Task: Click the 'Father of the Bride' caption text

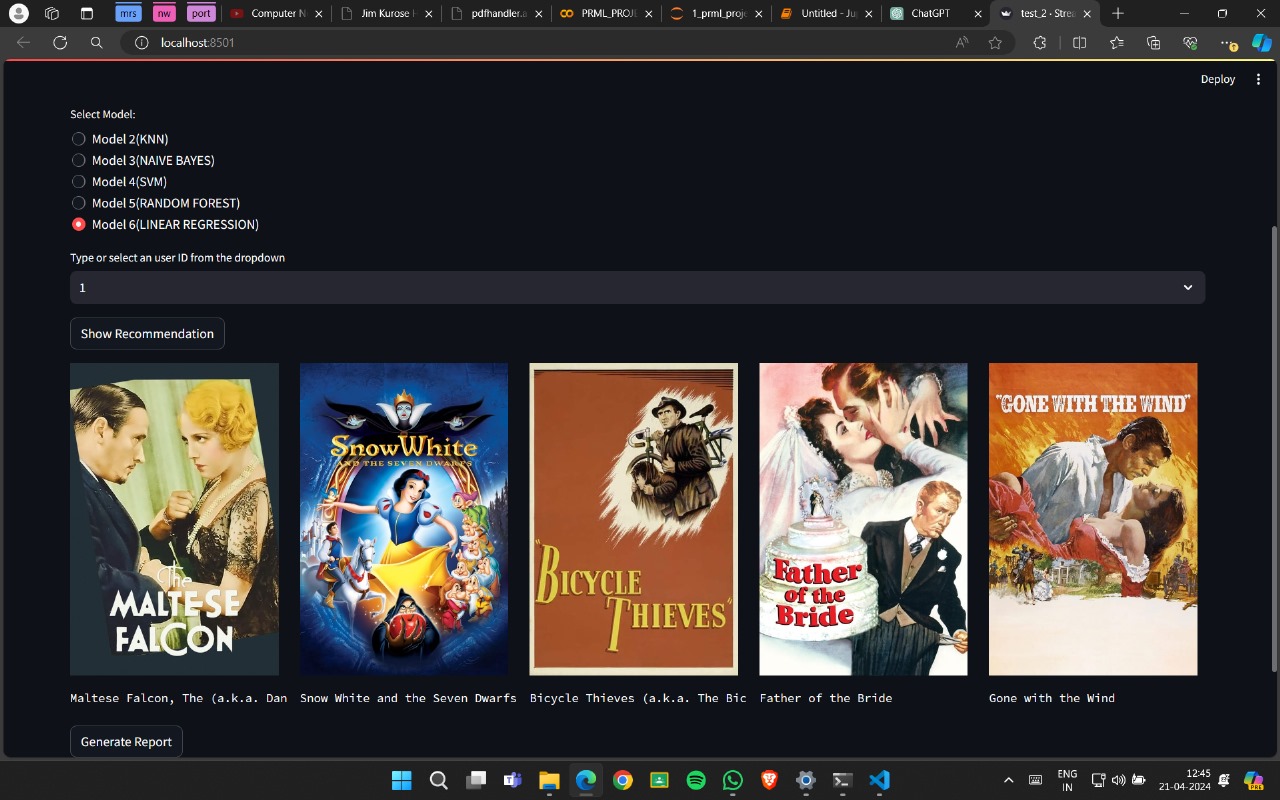Action: click(826, 698)
